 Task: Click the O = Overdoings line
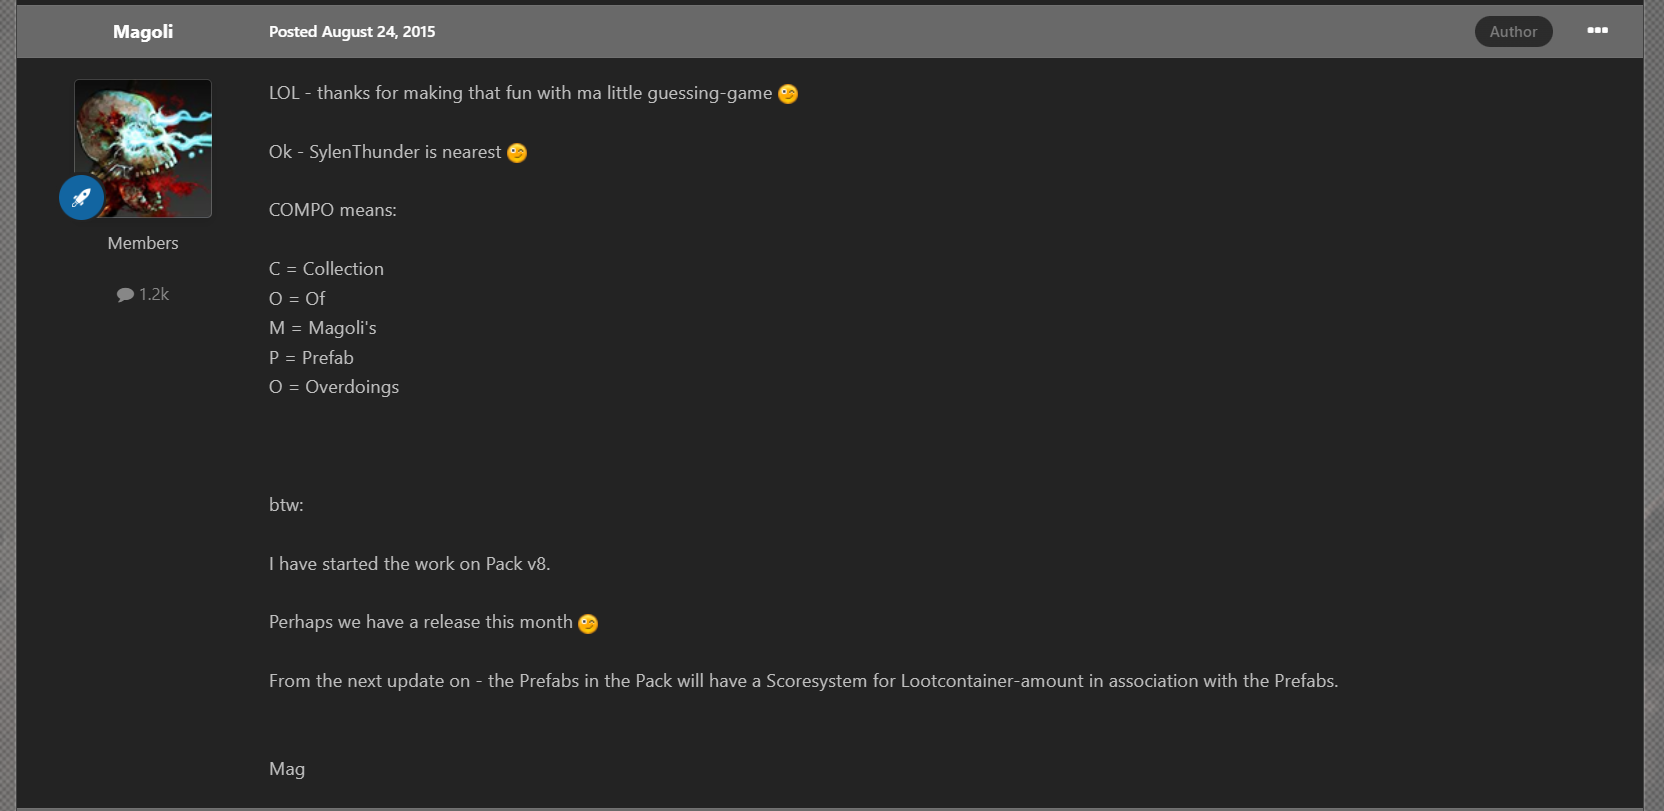[x=334, y=387]
